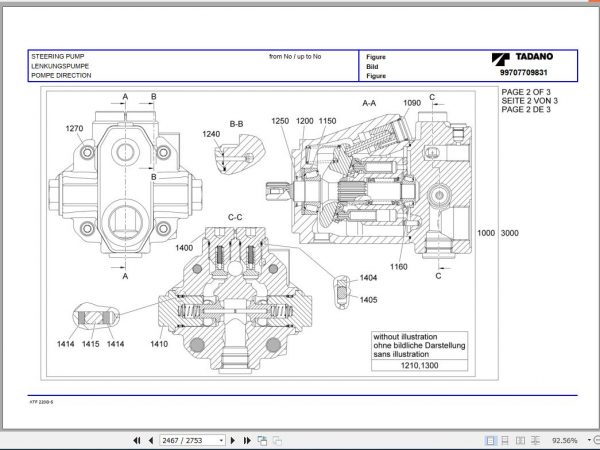Click the section label A-A
Screen dimensions: 600x450
tap(369, 103)
